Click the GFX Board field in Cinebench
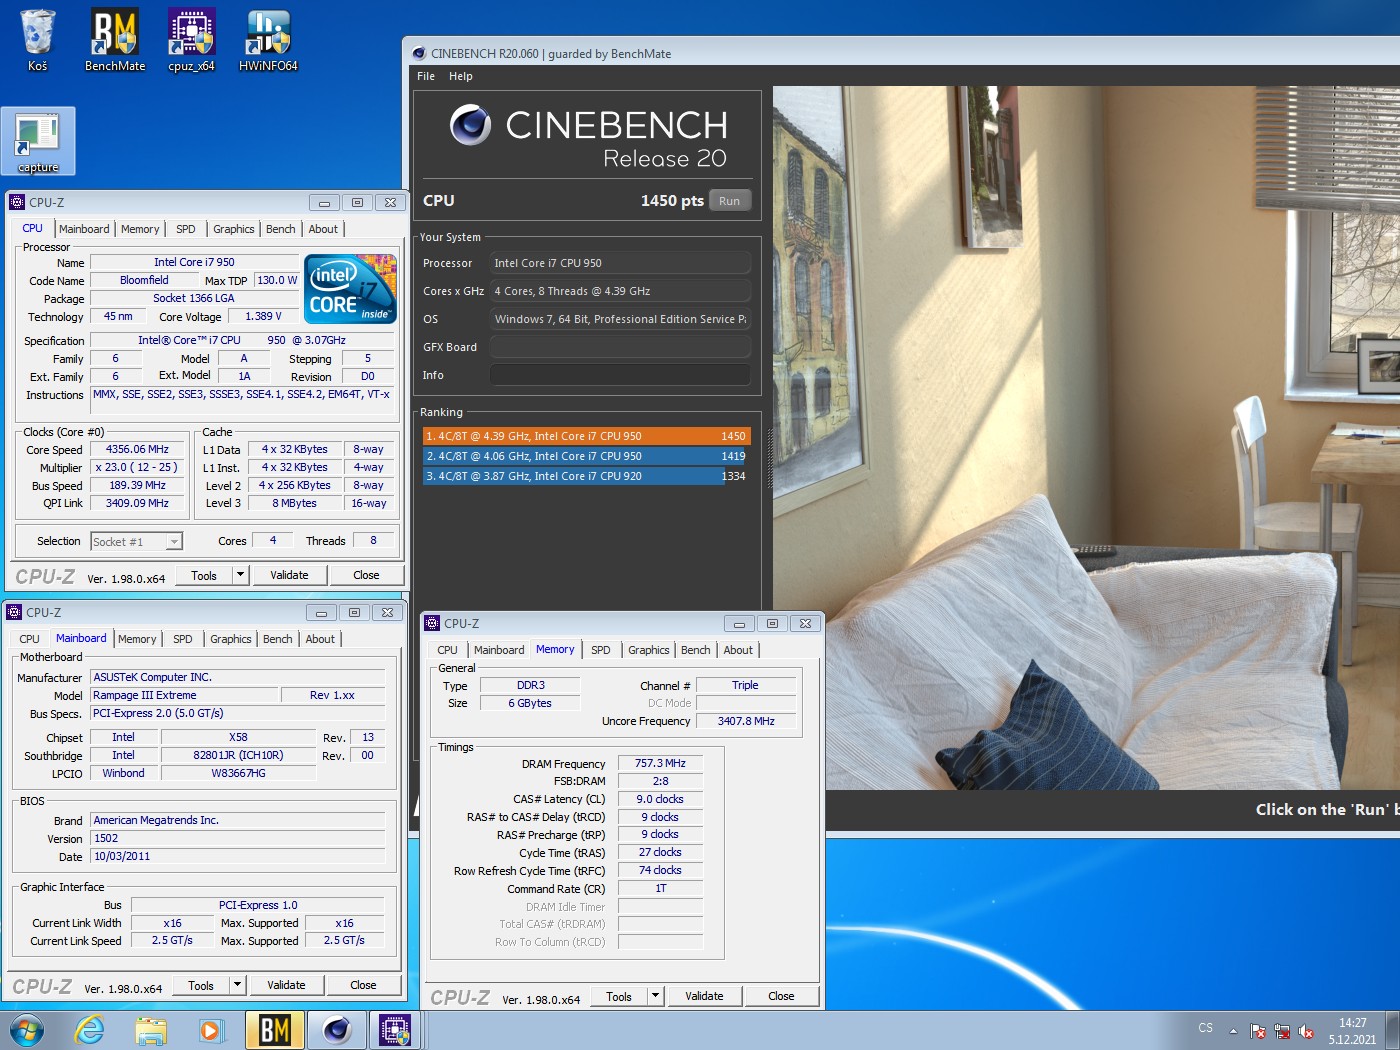This screenshot has width=1400, height=1050. (620, 347)
